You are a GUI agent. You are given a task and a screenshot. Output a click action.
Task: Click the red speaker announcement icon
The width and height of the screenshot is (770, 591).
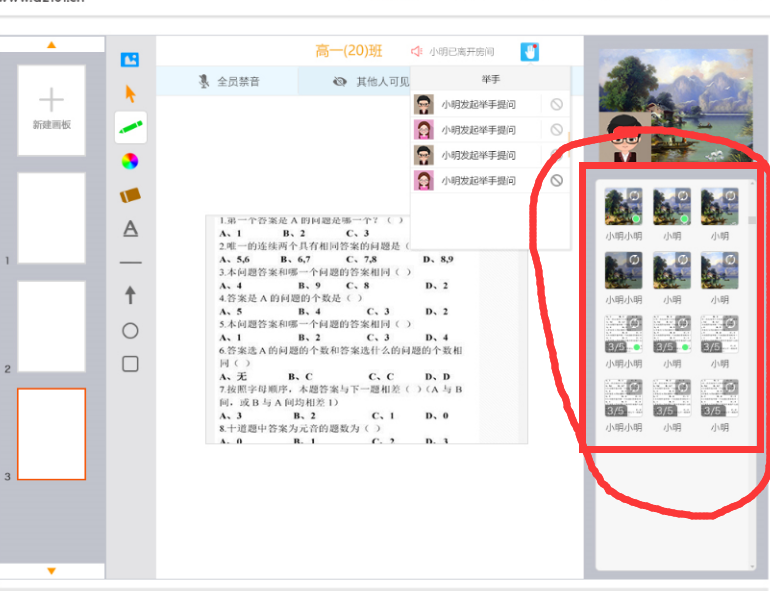coord(416,51)
